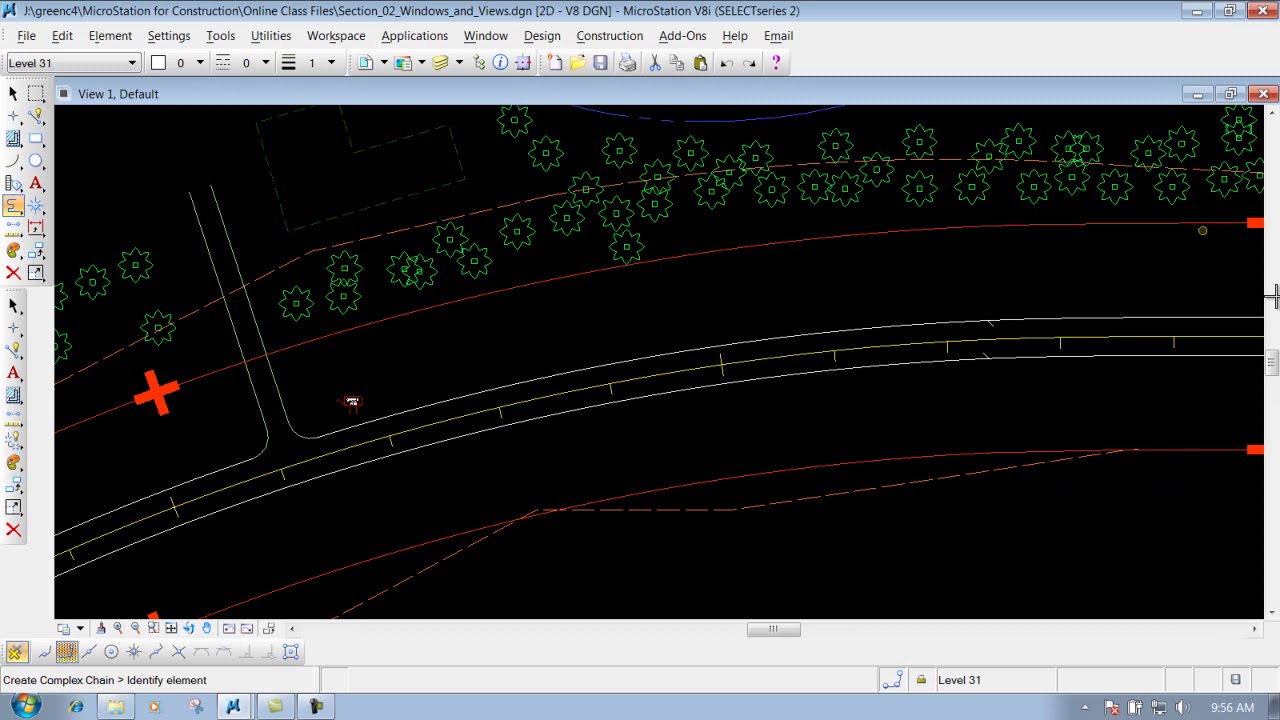This screenshot has height=720, width=1280.
Task: Select the Place Fence tool
Action: 36,93
